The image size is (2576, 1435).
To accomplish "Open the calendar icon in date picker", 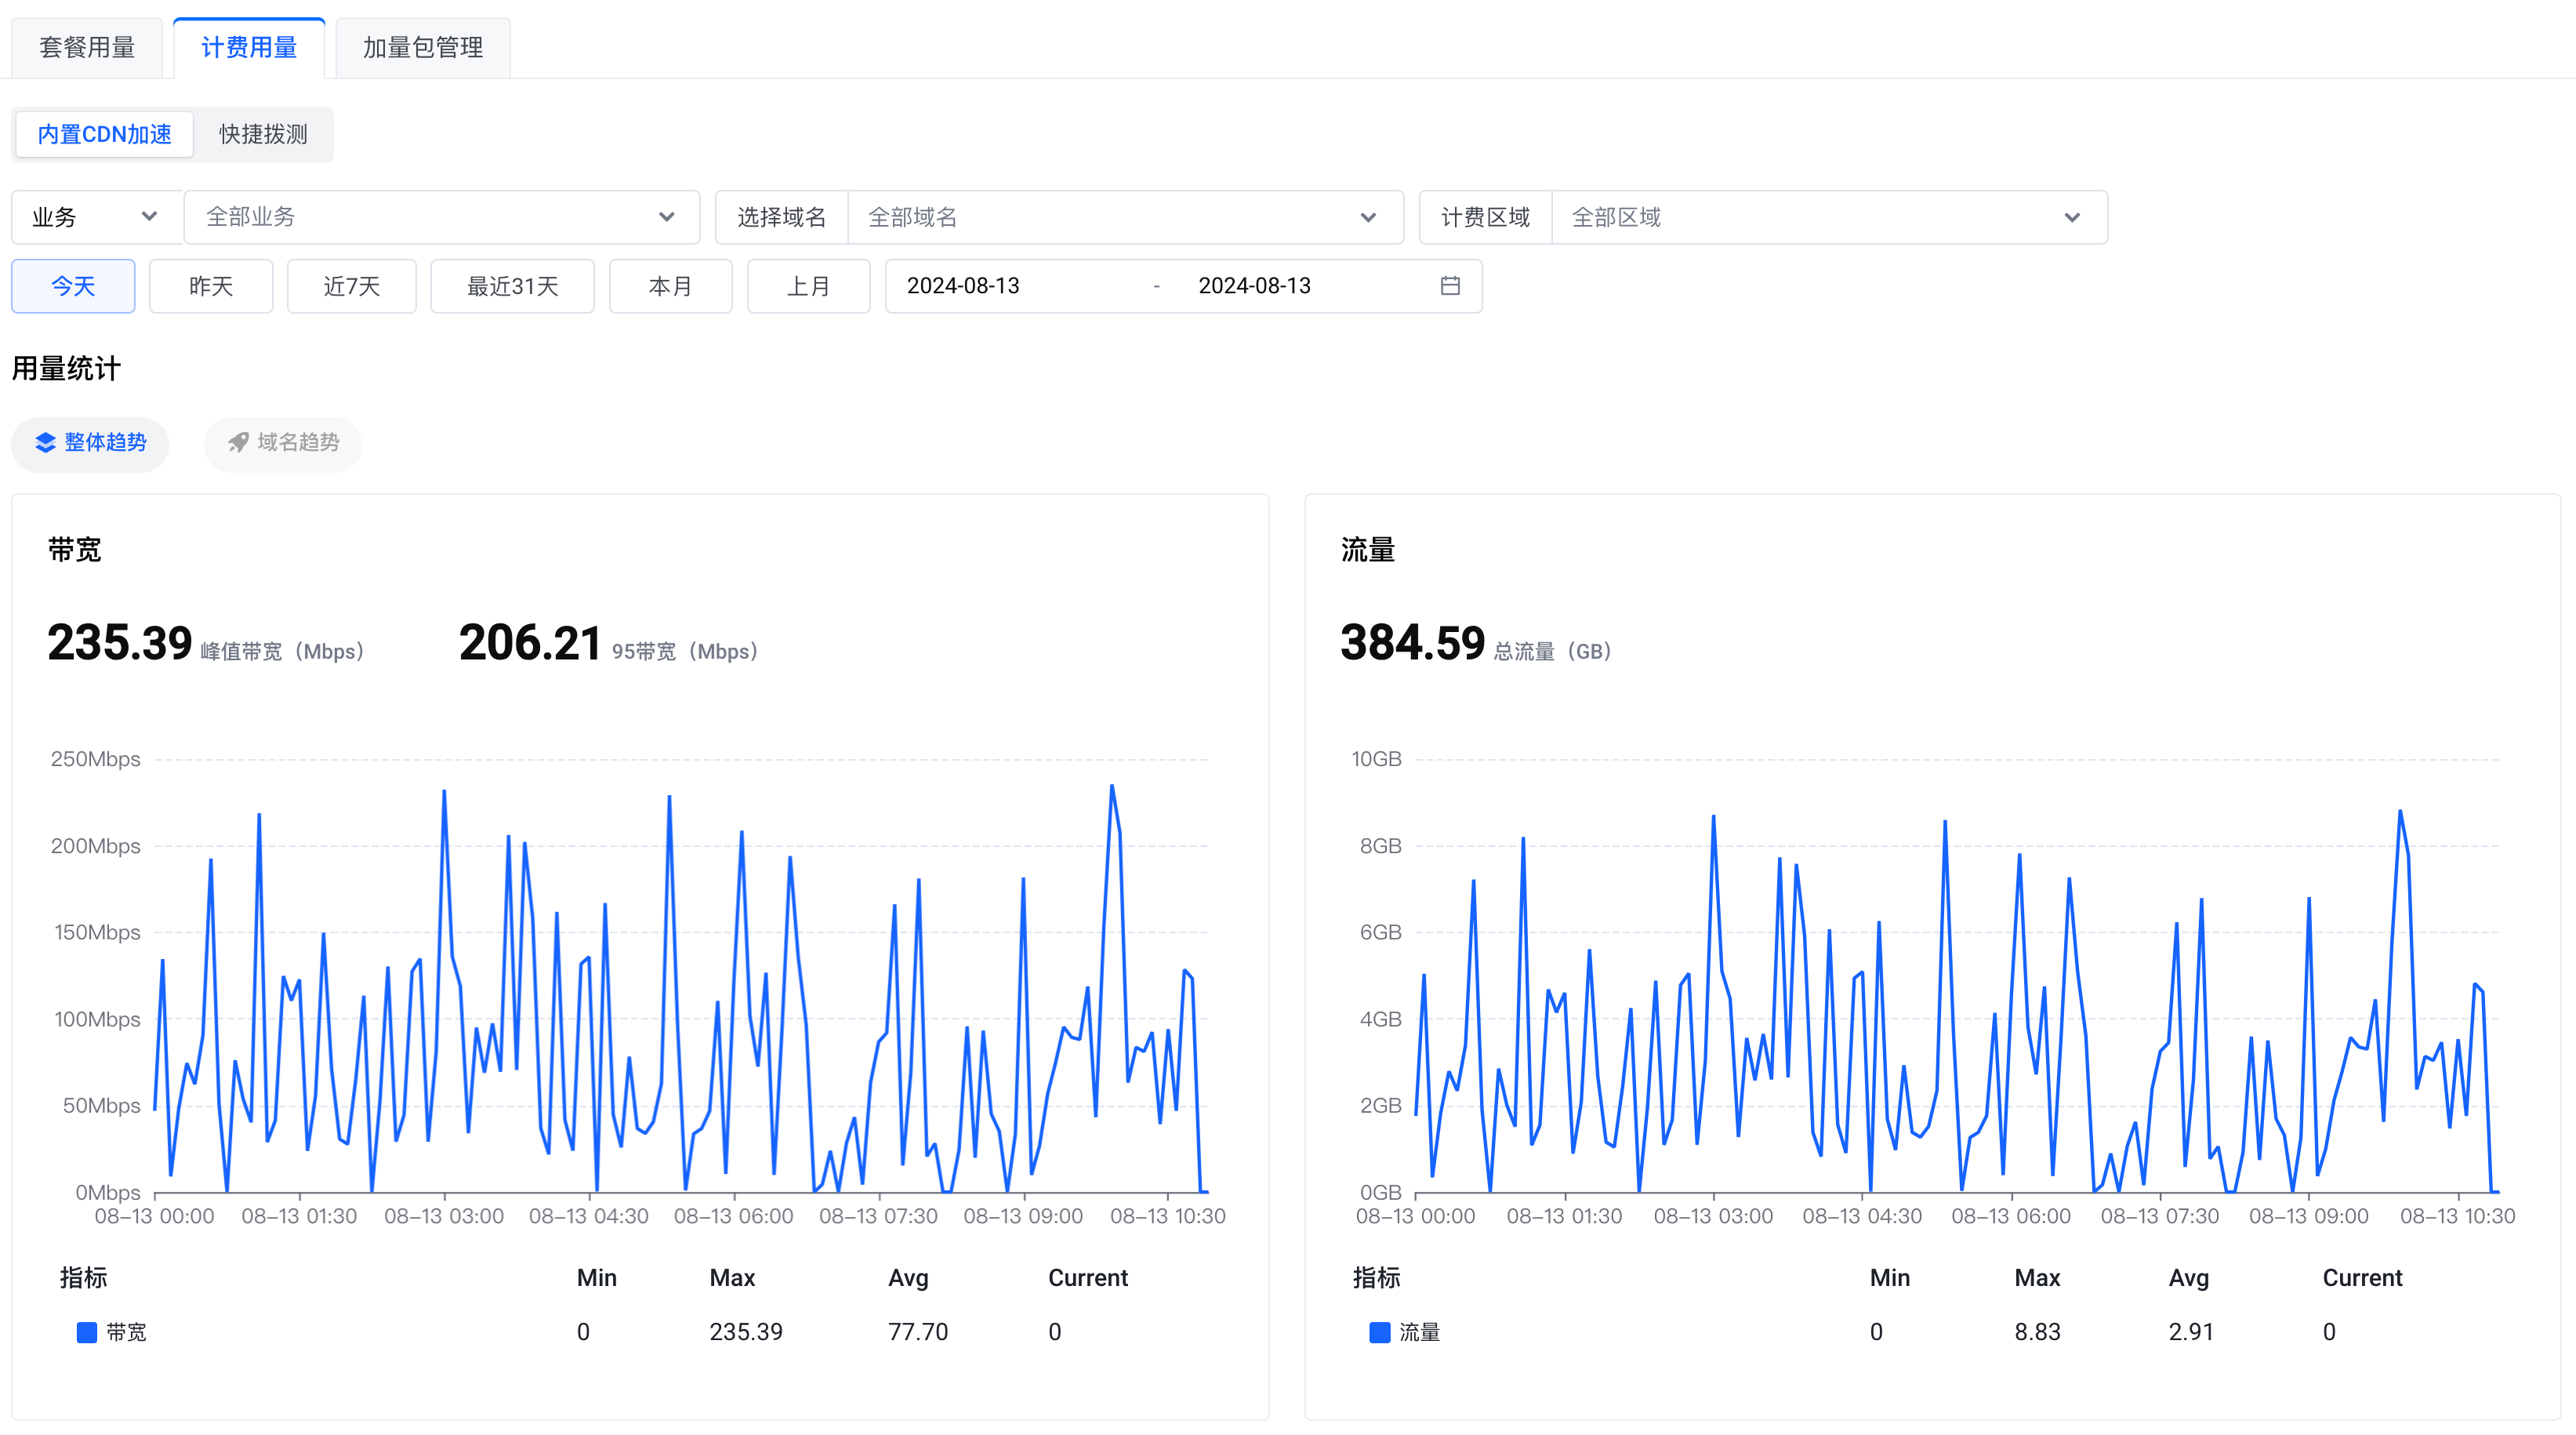I will [1450, 286].
